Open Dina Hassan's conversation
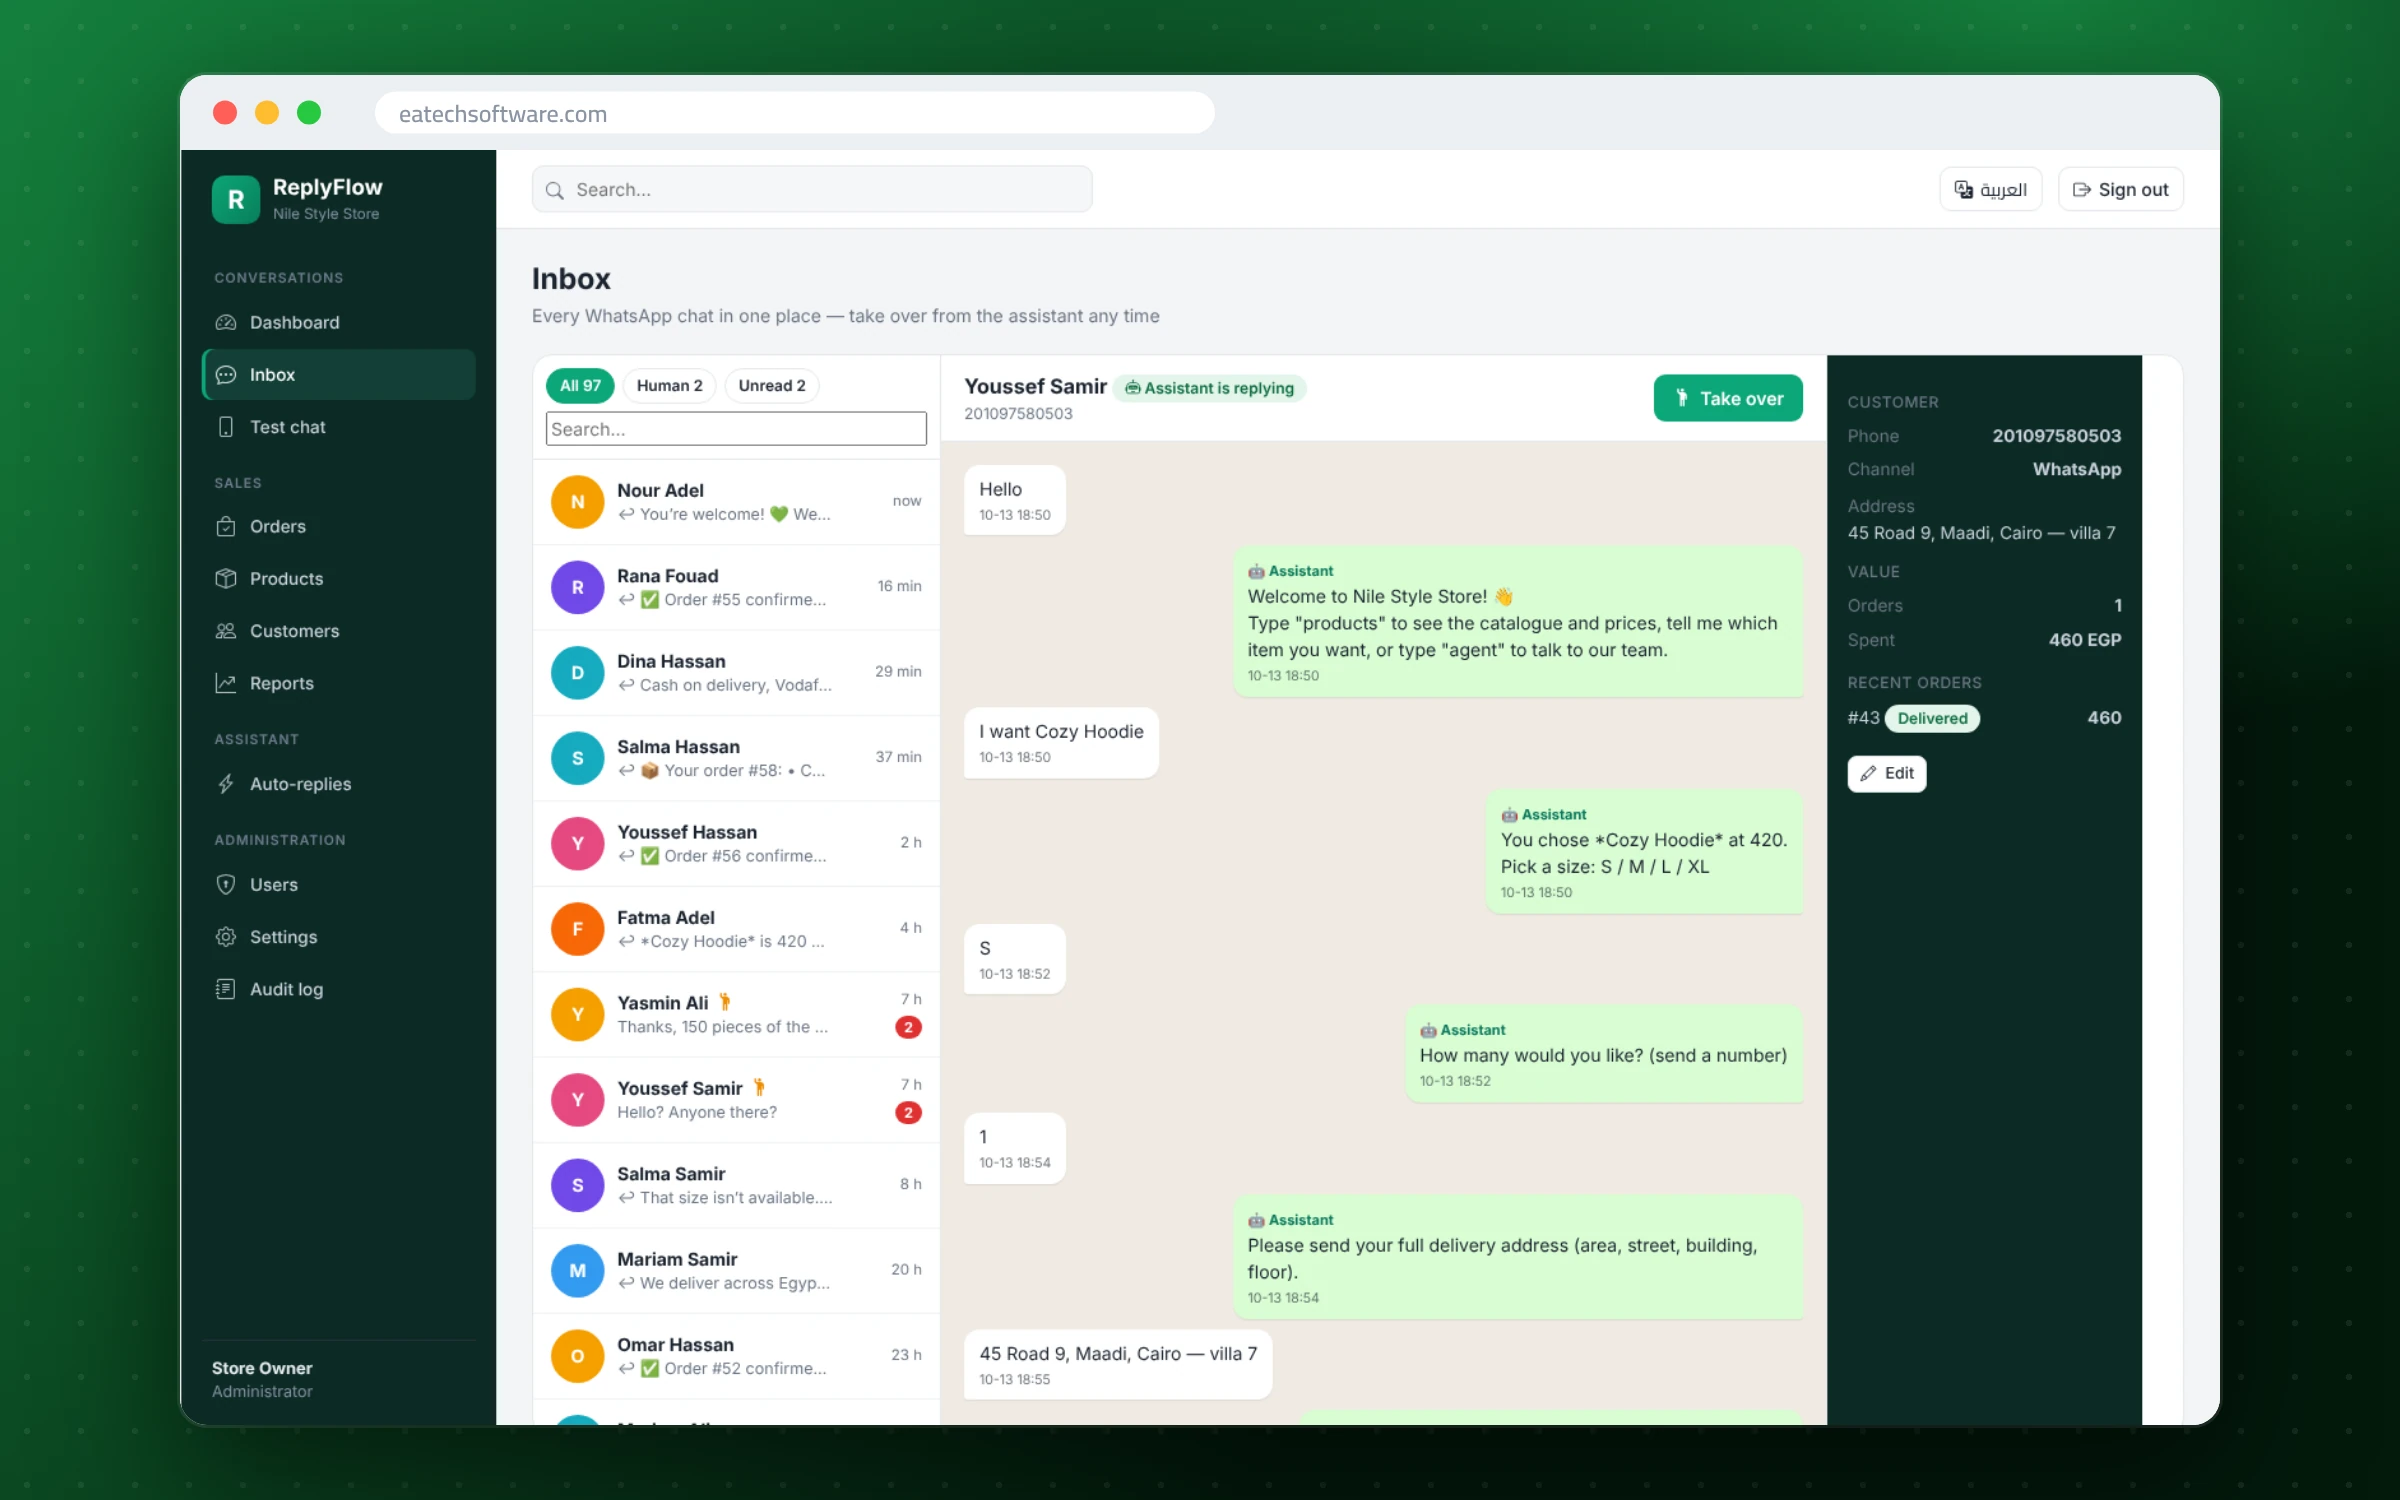Image resolution: width=2400 pixels, height=1500 pixels. click(736, 673)
